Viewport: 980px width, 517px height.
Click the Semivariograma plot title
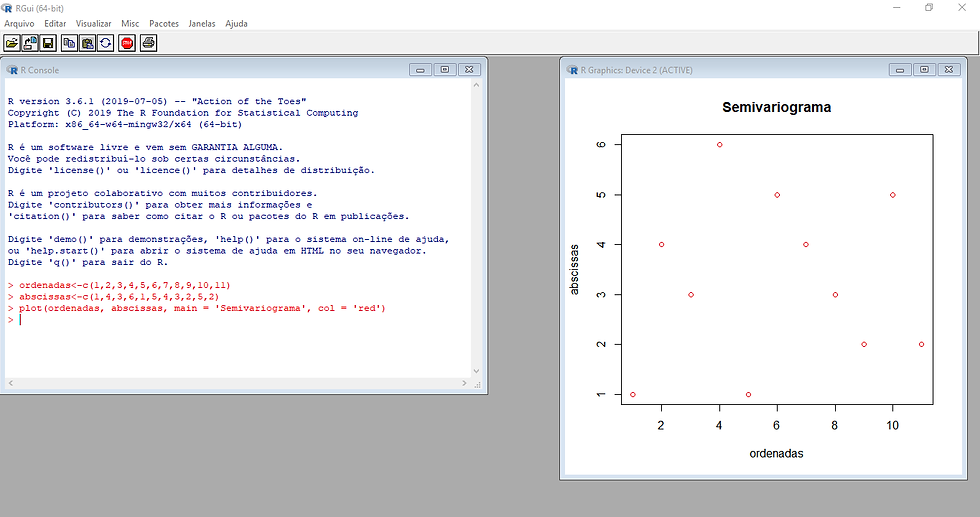pyautogui.click(x=777, y=108)
